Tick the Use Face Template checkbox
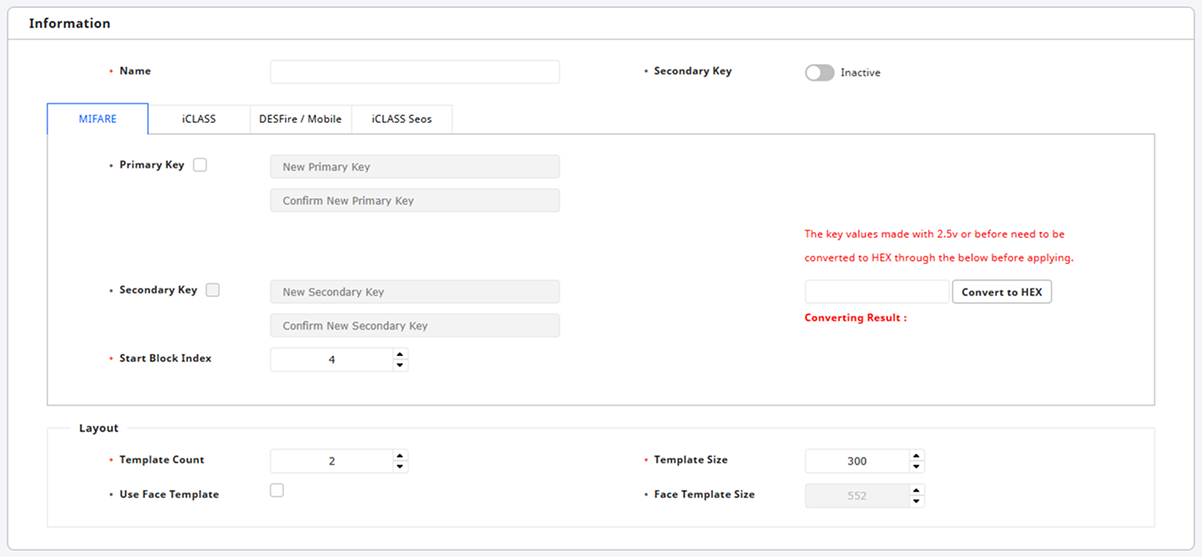The image size is (1202, 557). [x=277, y=490]
